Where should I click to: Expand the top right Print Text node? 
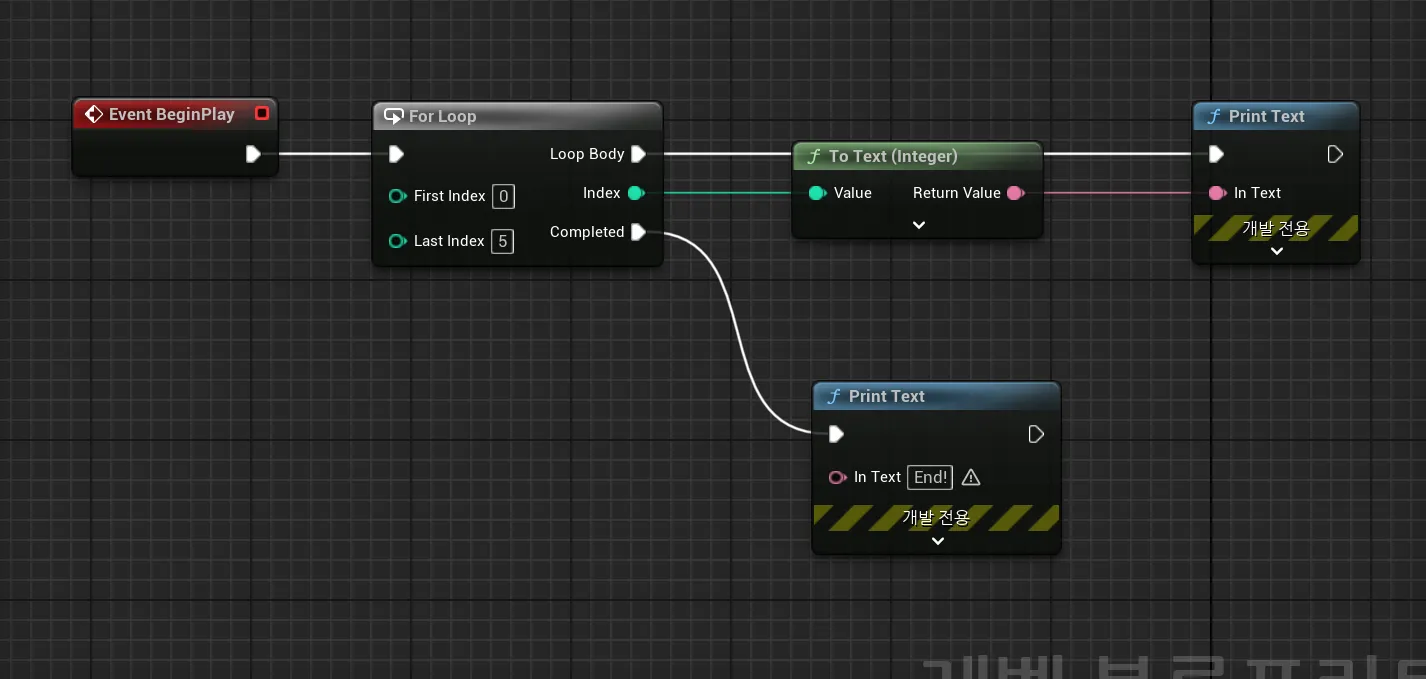point(1276,251)
